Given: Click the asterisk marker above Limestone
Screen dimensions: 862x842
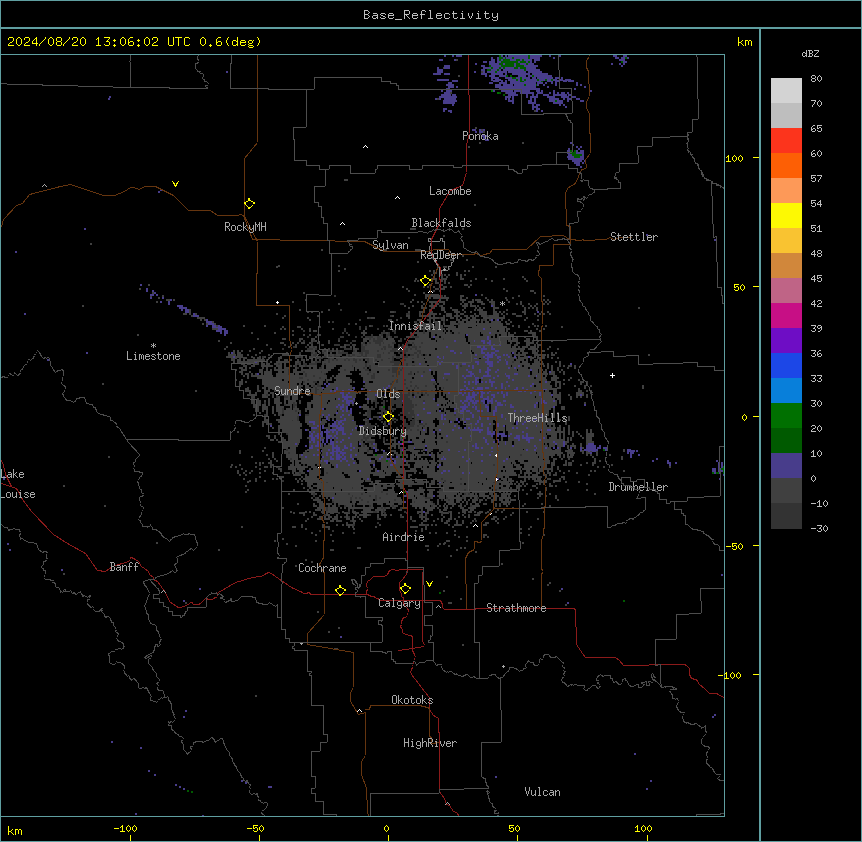Looking at the screenshot, I should (153, 346).
